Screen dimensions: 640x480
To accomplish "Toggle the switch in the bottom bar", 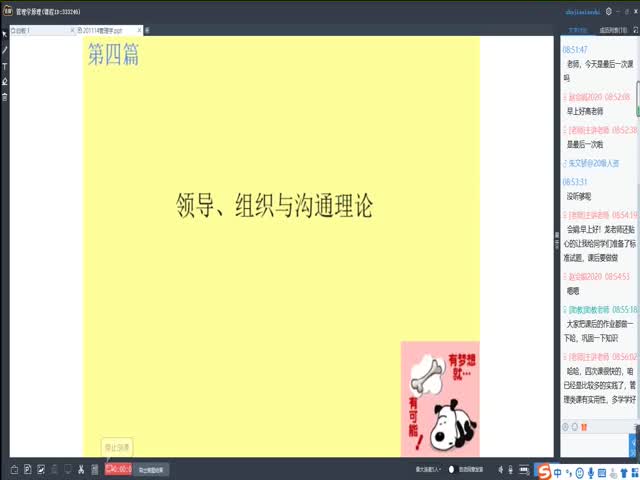I will click(451, 470).
